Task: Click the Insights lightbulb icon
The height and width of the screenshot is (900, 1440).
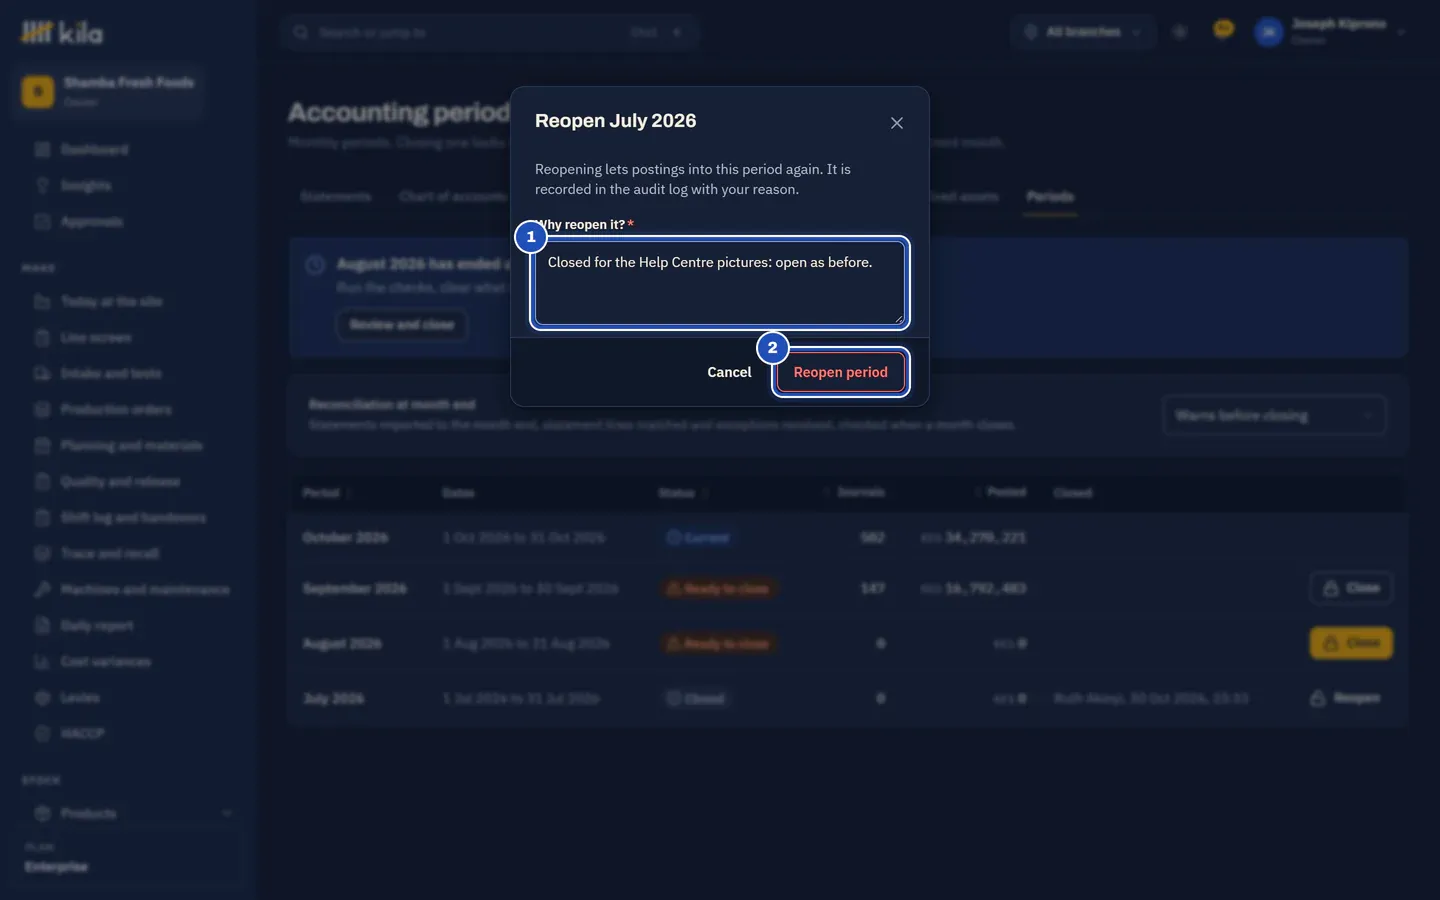Action: [42, 186]
